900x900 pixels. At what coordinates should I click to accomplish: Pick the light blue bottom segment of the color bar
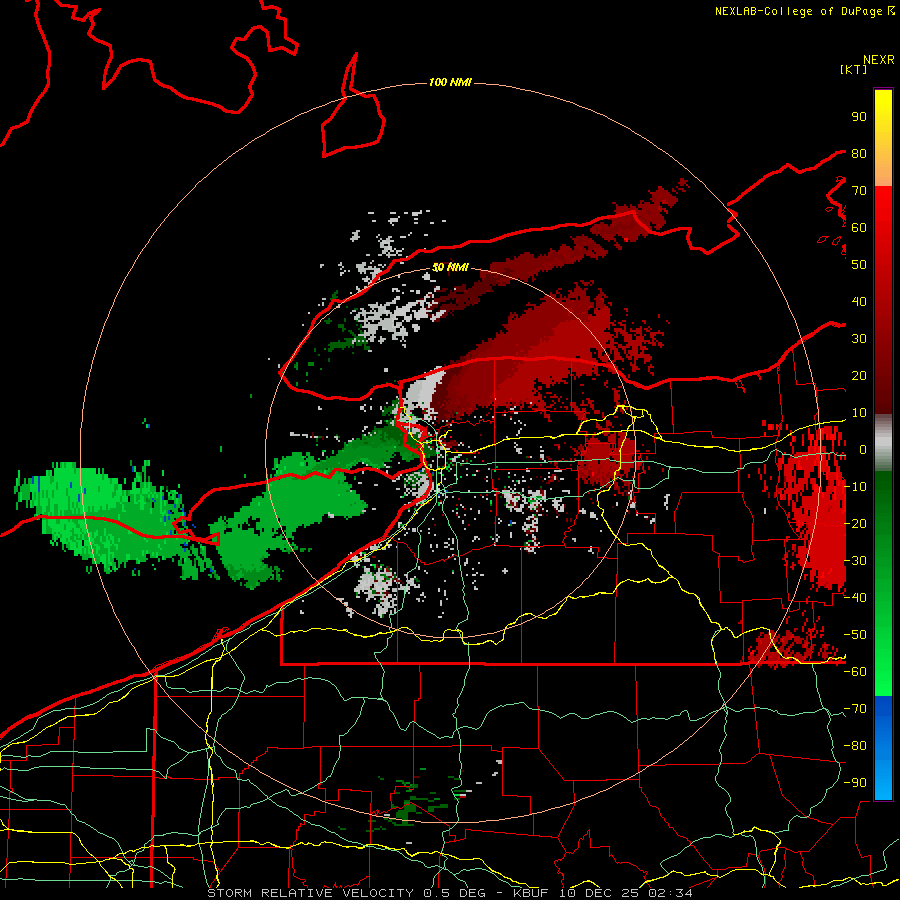883,782
